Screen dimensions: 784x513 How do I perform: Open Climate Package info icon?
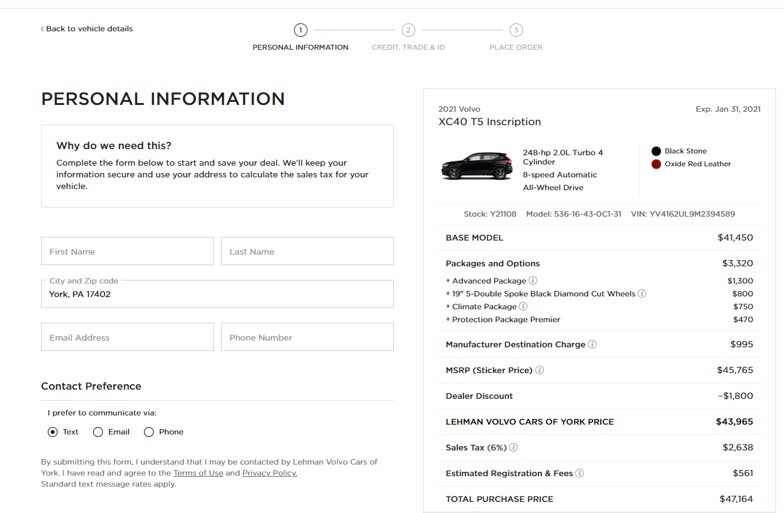(x=523, y=306)
